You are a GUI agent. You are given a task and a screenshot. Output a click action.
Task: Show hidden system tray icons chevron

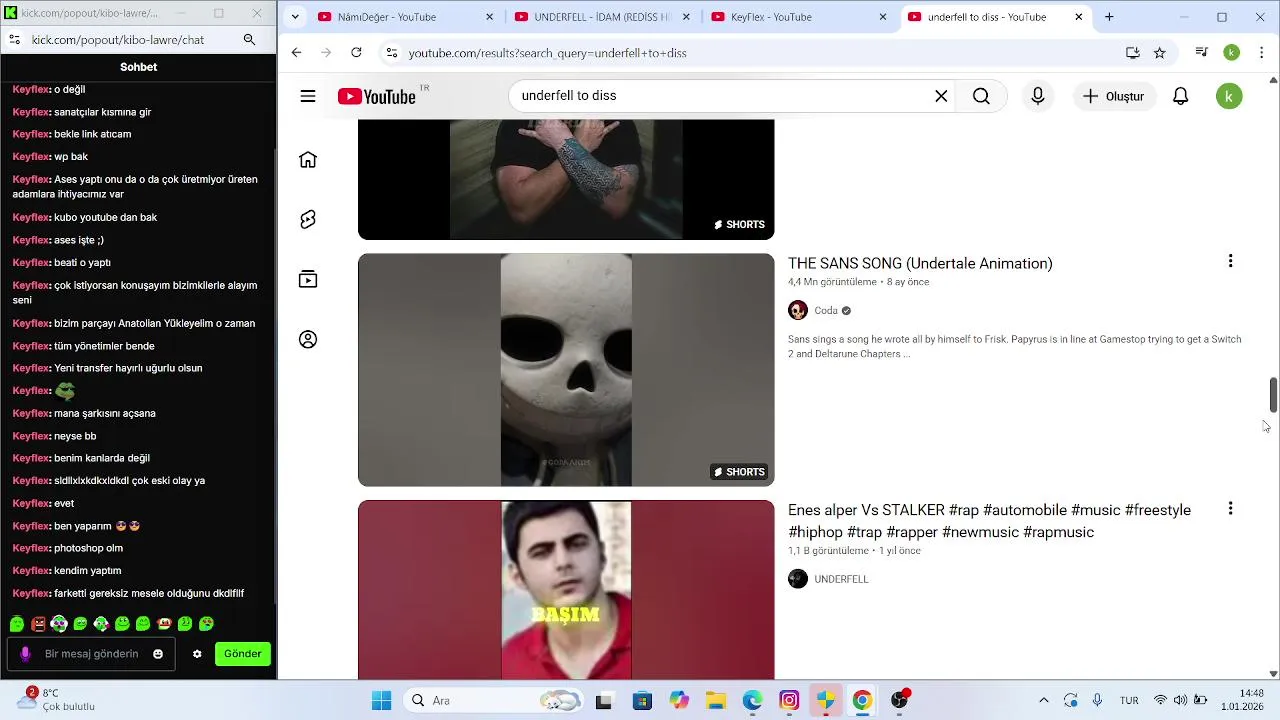coord(1044,700)
